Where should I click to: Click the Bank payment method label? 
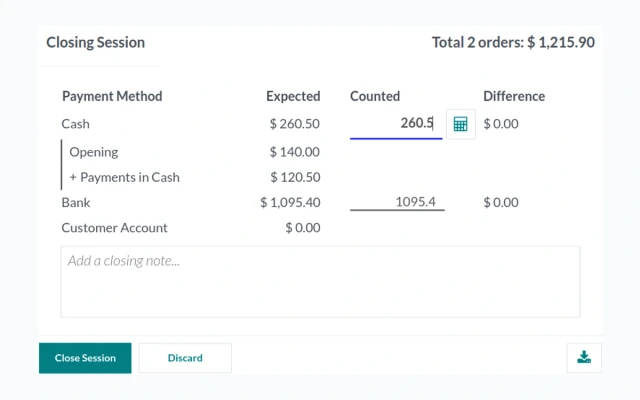coord(76,202)
